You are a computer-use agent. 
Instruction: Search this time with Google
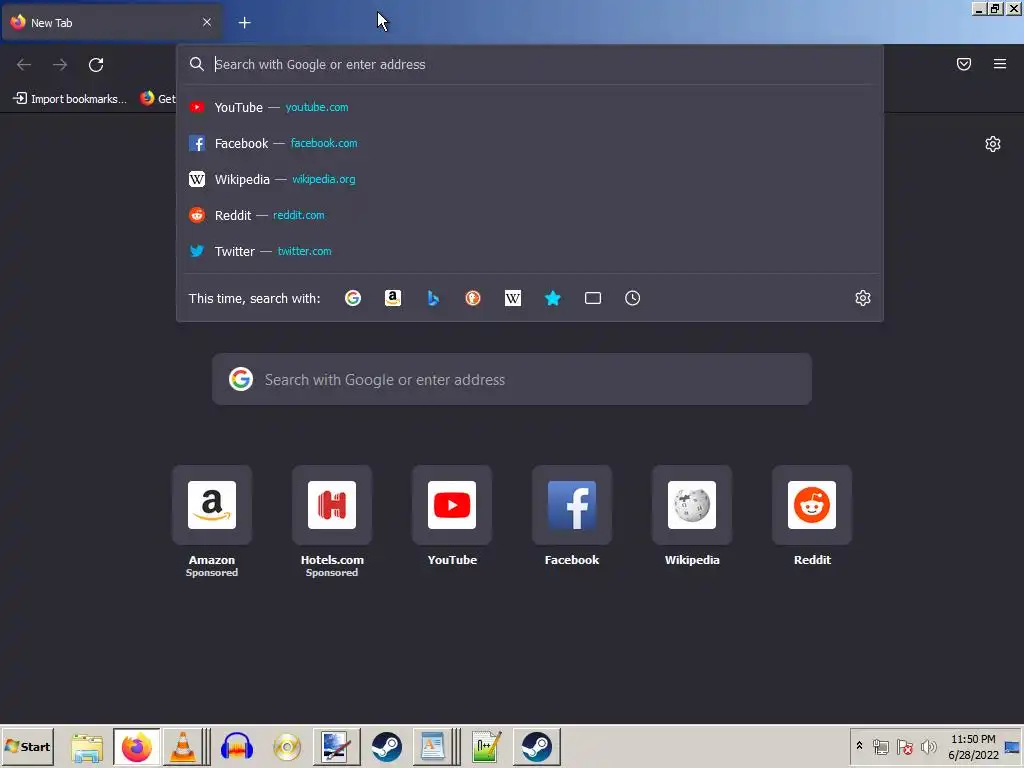point(353,298)
